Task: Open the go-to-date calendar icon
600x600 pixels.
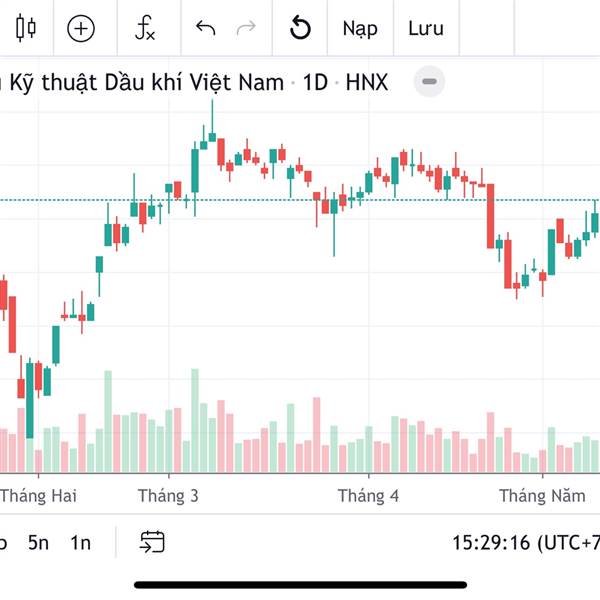Action: tap(152, 542)
